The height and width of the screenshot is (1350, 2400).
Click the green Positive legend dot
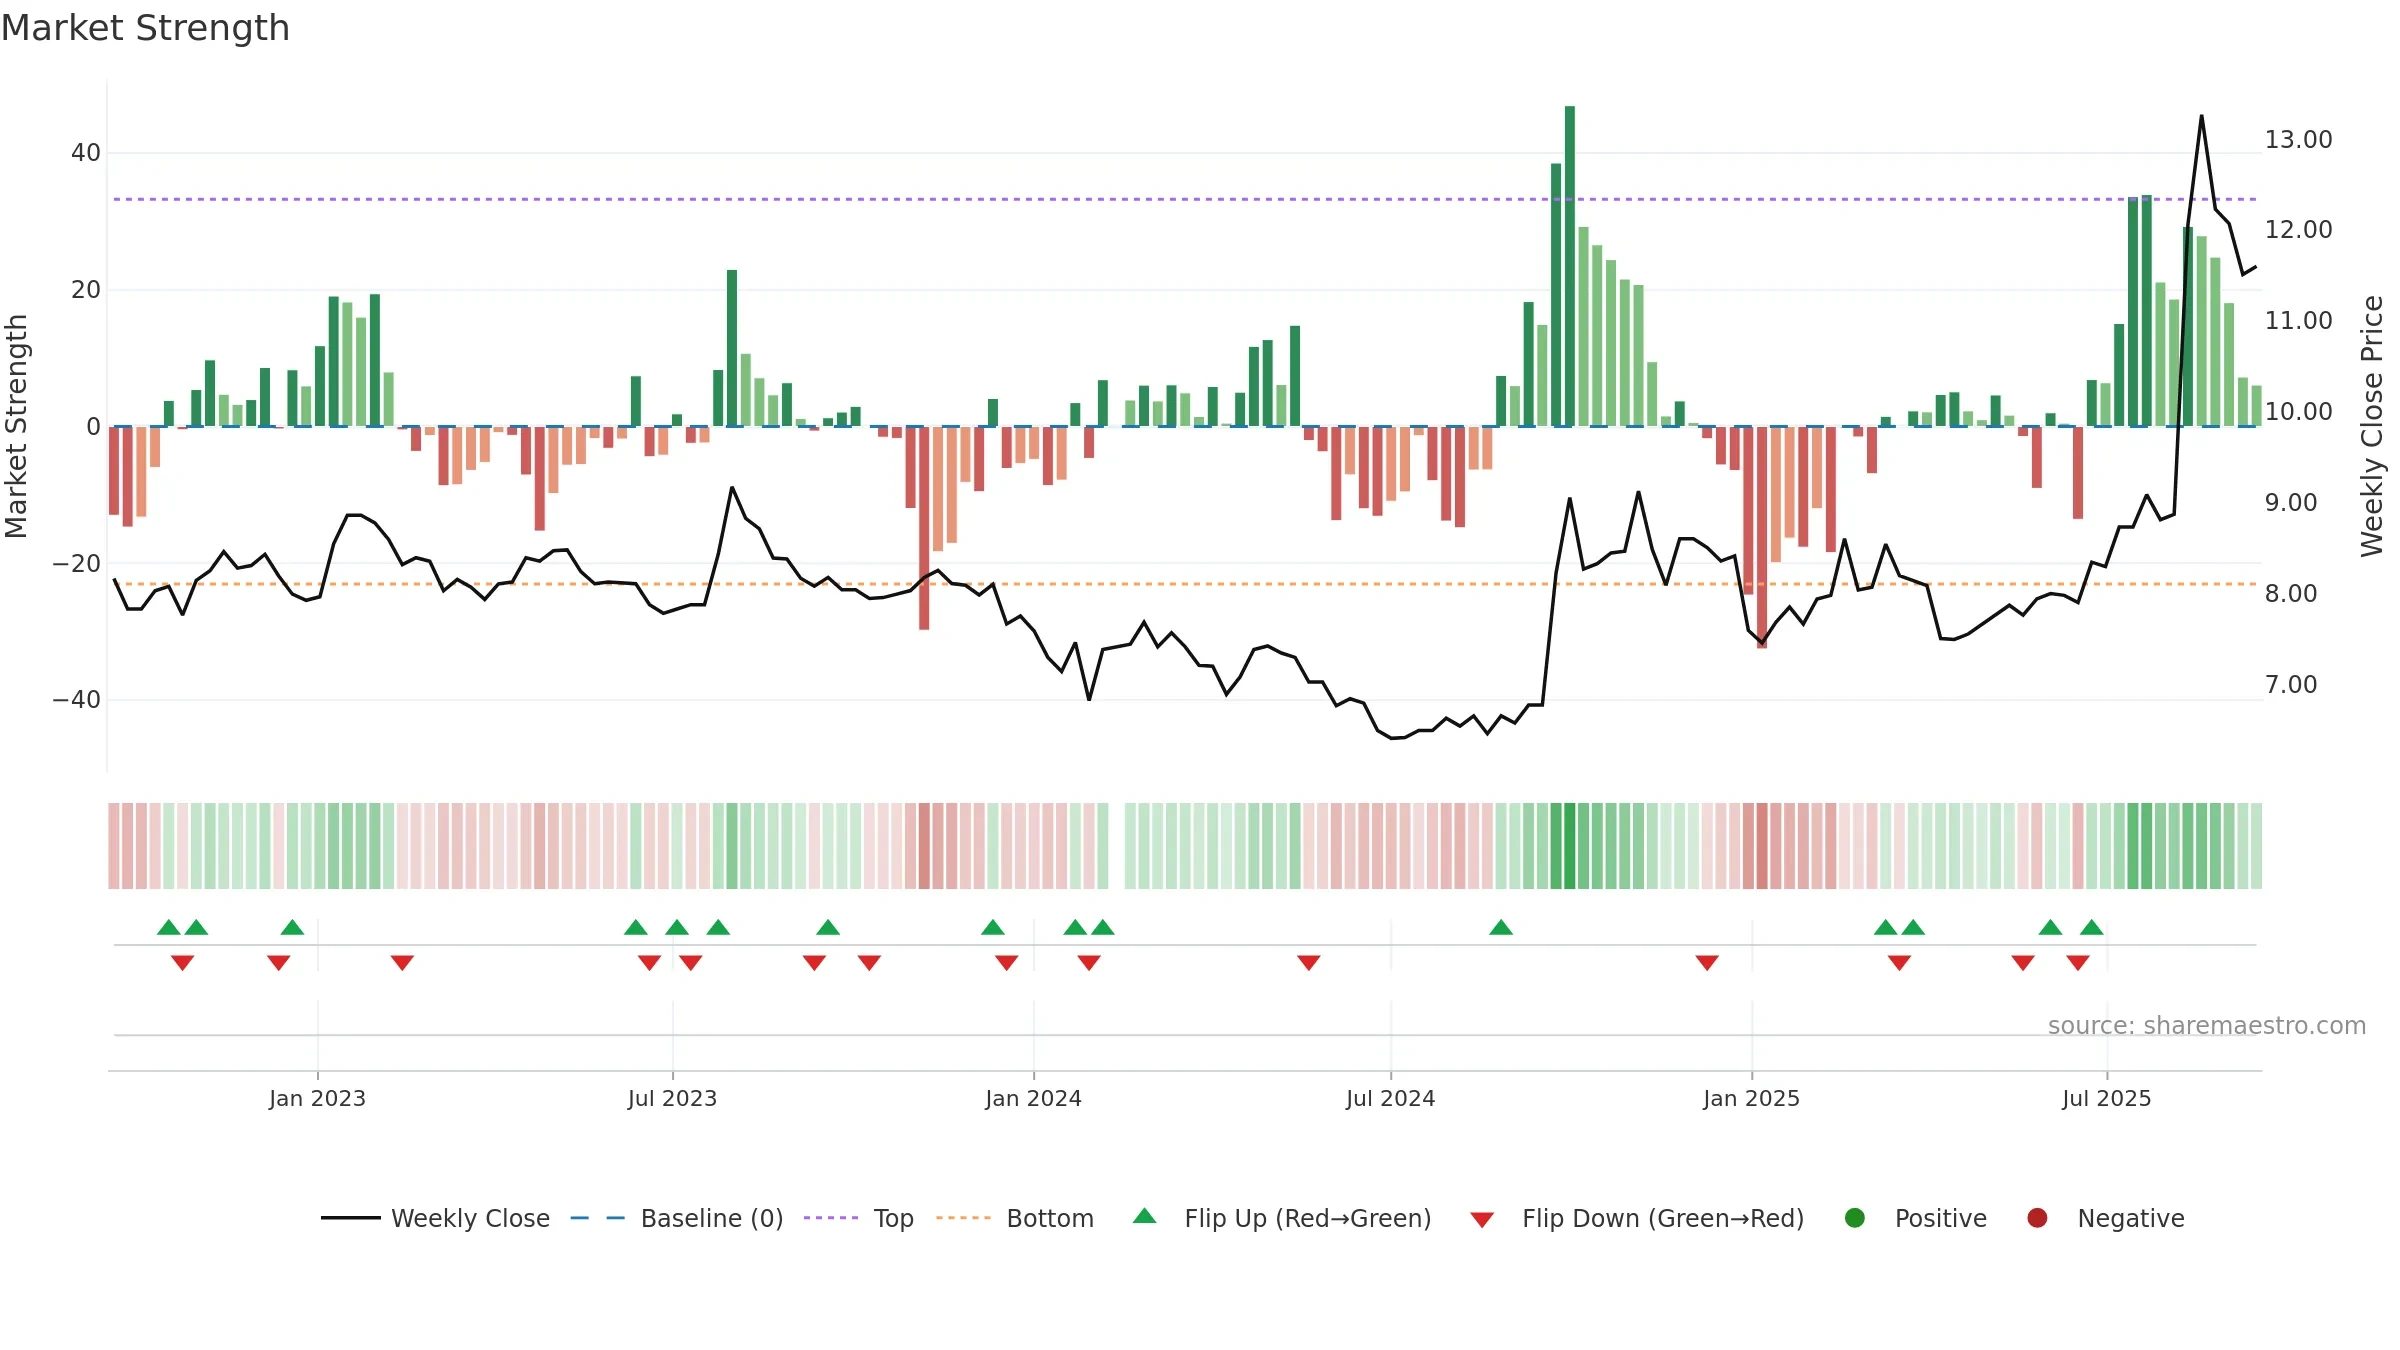1855,1218
